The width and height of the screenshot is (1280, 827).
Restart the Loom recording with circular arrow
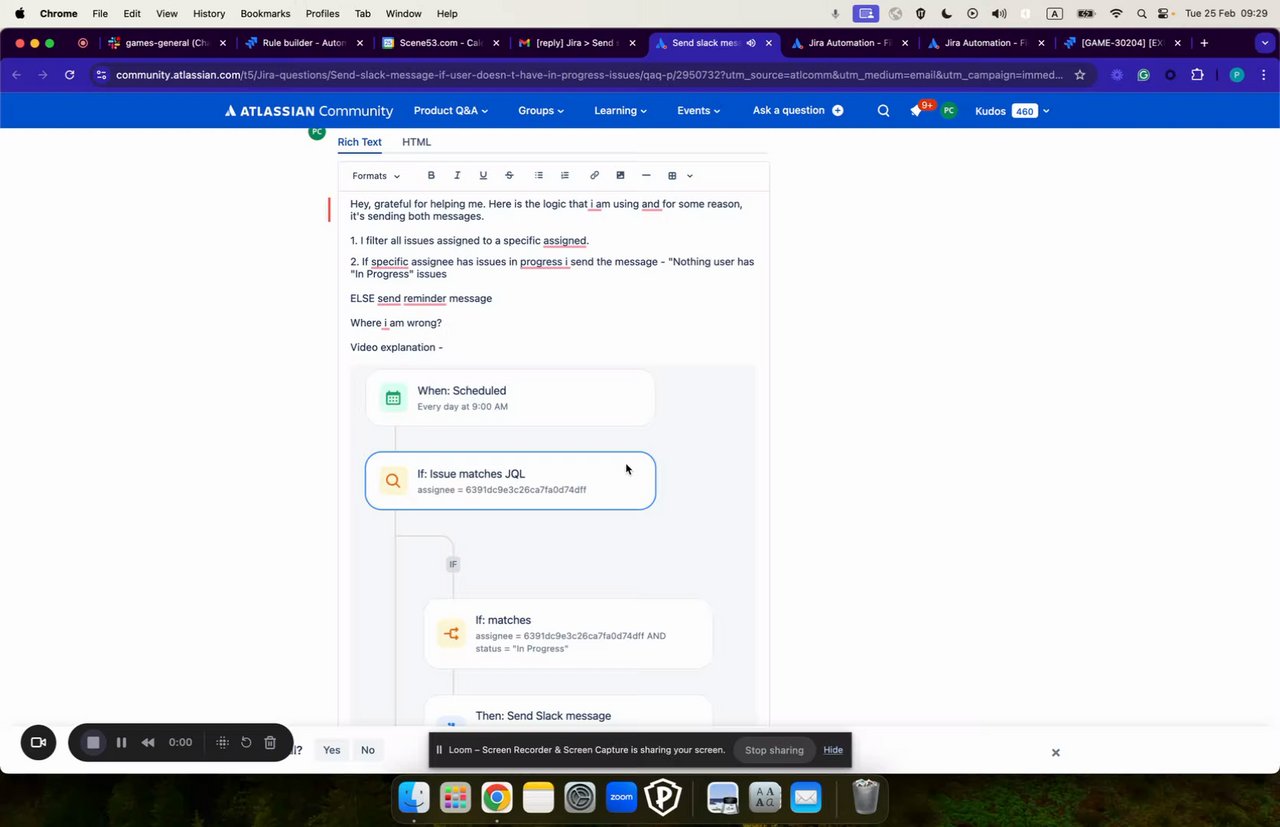point(246,742)
